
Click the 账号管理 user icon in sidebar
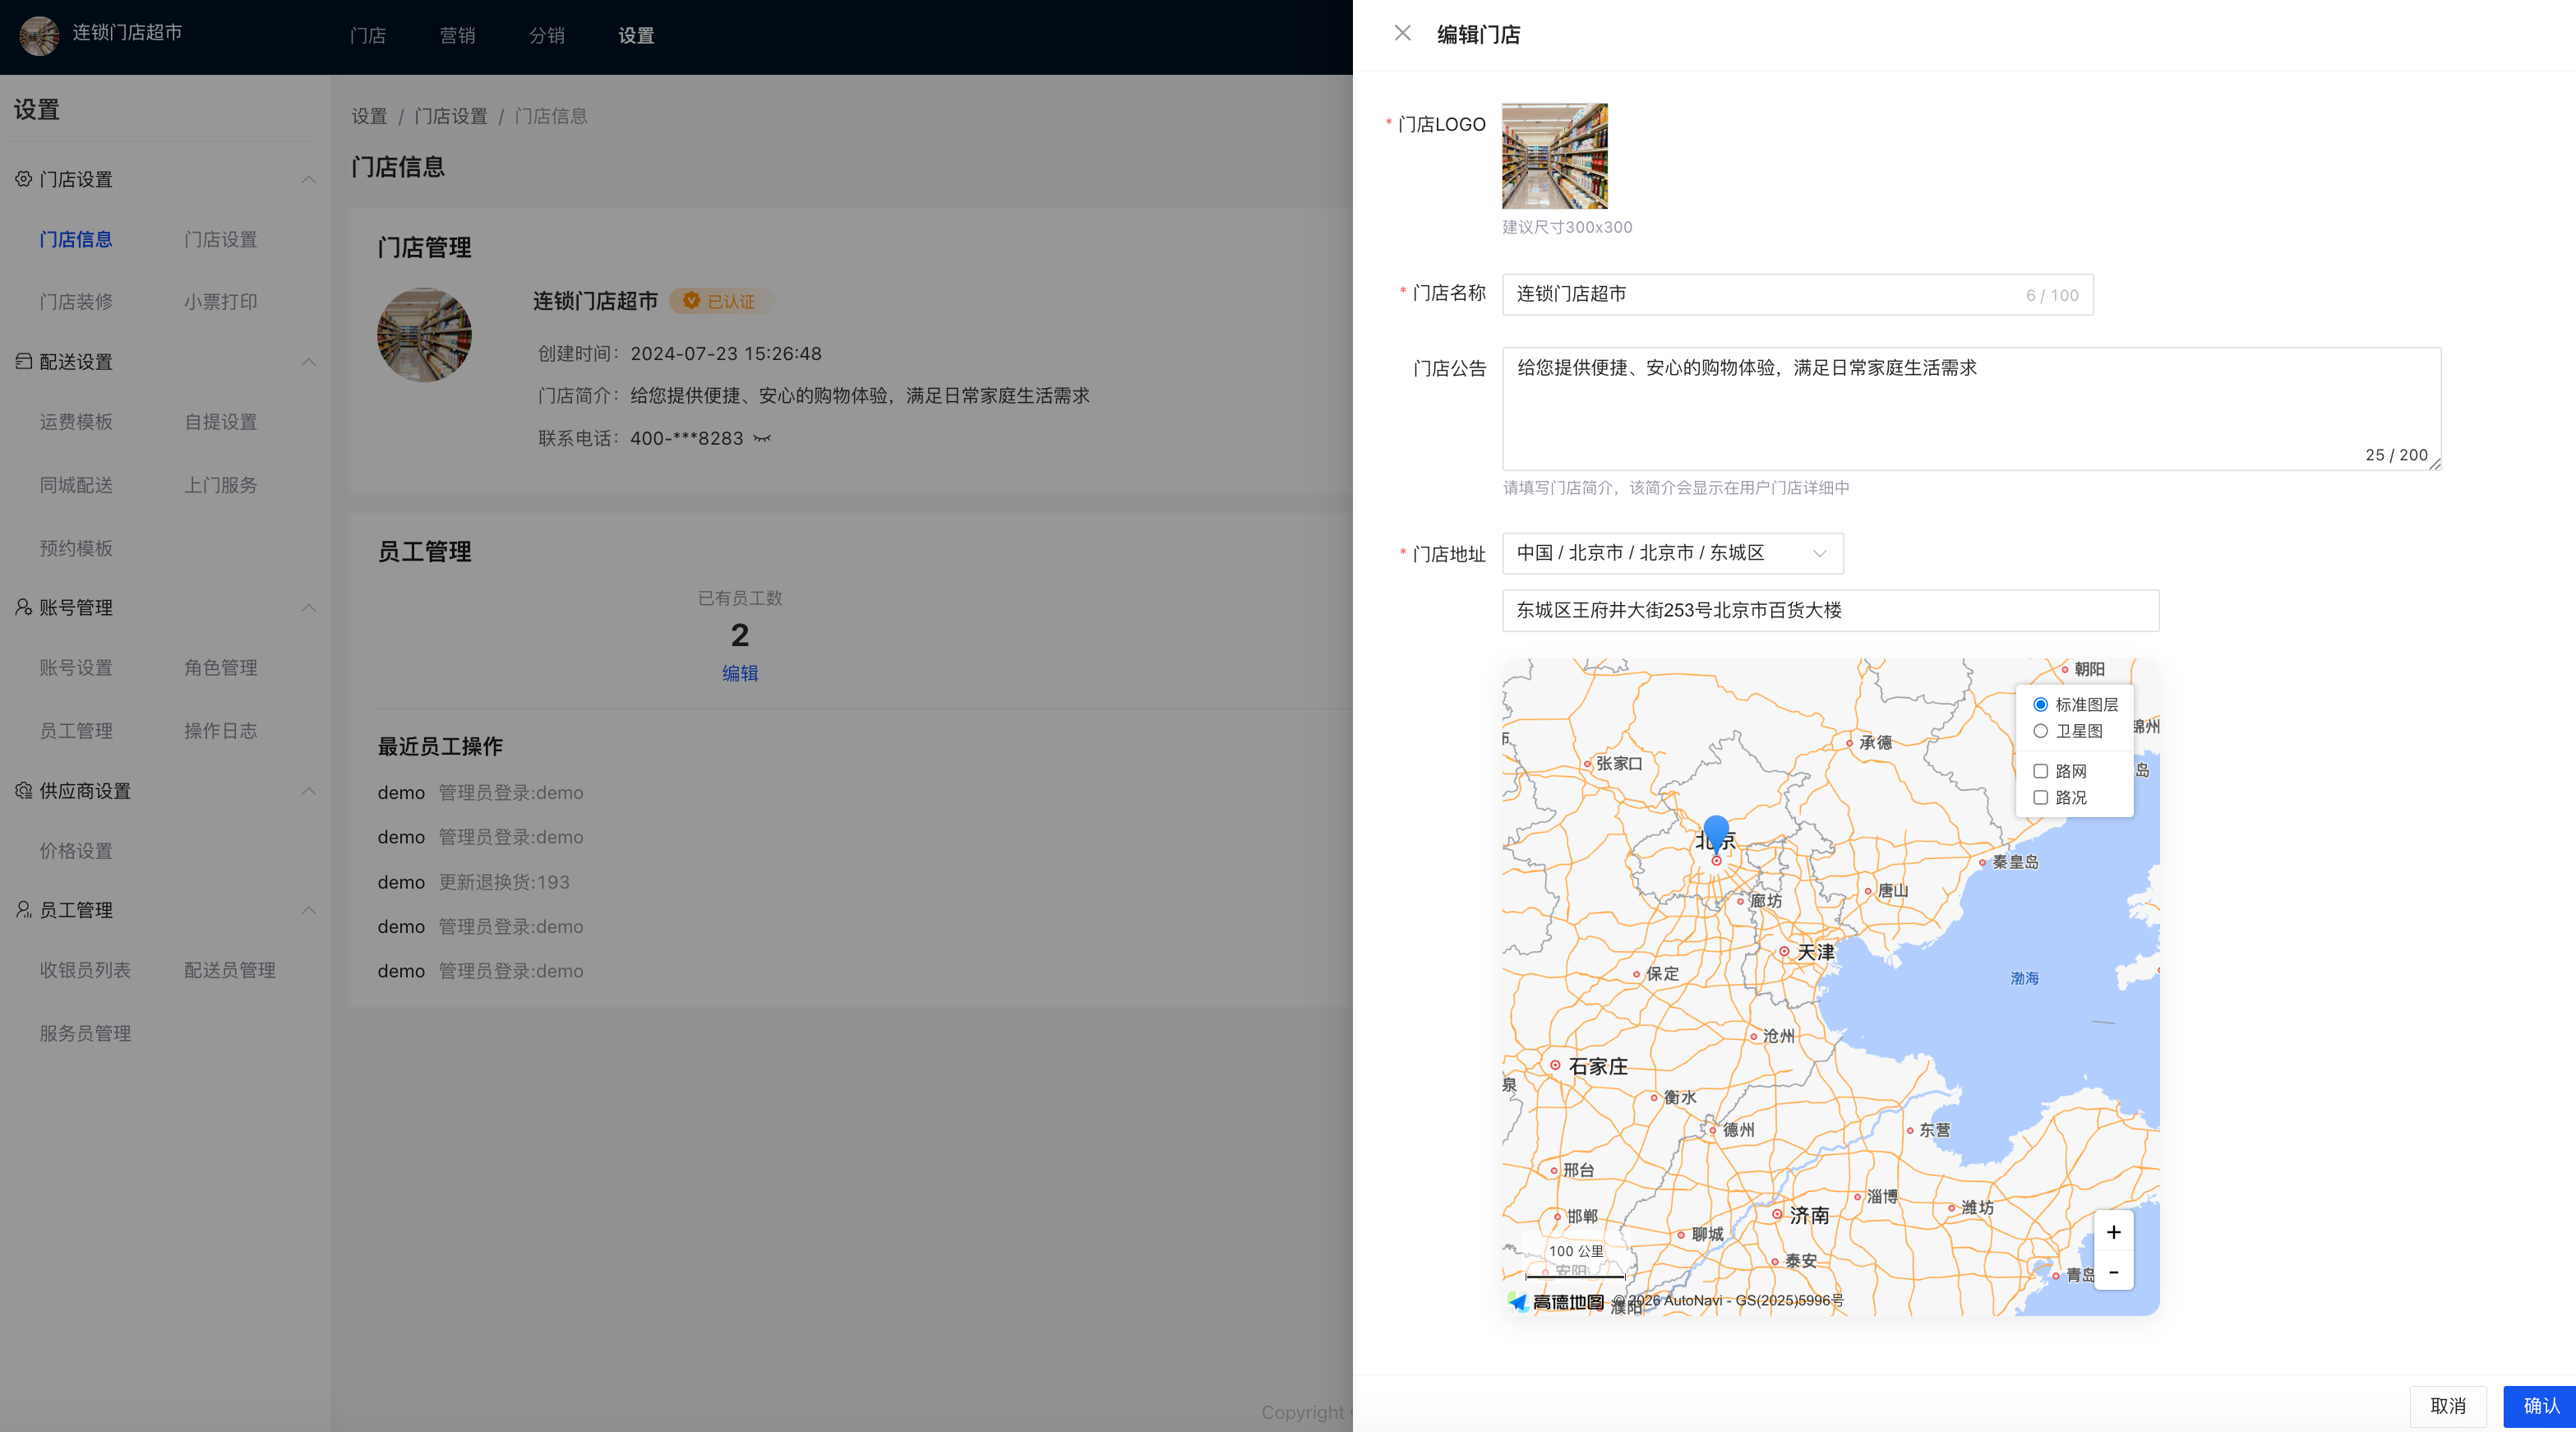(x=23, y=607)
